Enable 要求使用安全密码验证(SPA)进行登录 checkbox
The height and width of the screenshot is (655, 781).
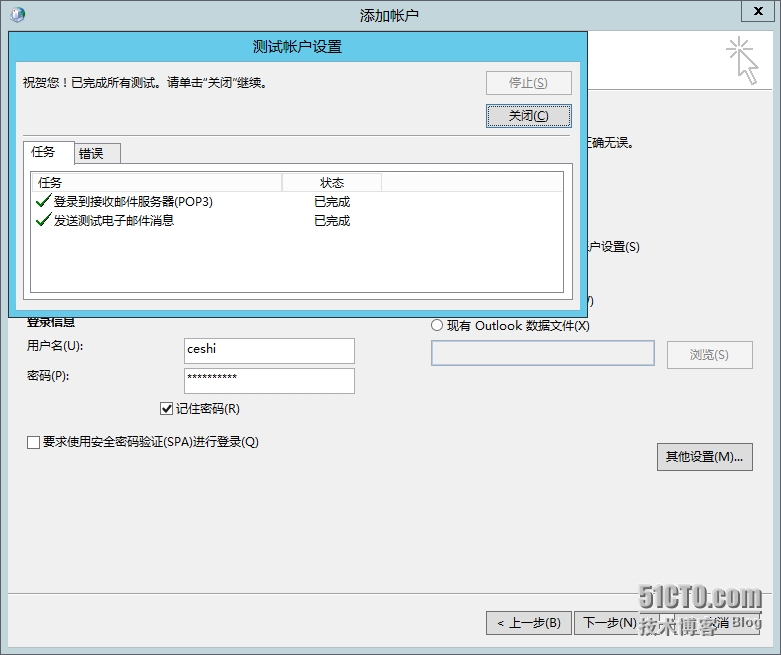point(34,442)
